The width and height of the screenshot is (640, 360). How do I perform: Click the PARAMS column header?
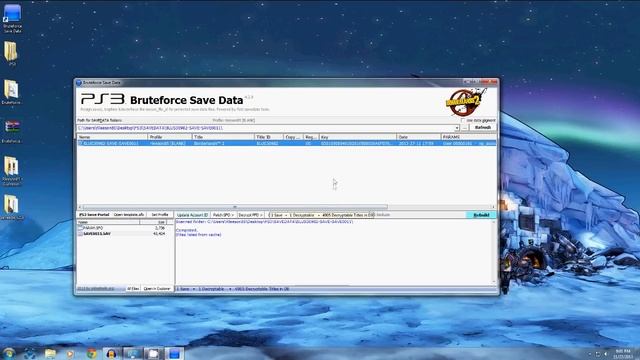[469, 137]
